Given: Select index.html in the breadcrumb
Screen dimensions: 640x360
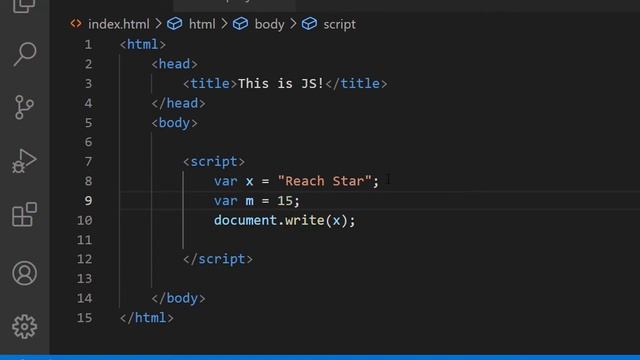Looking at the screenshot, I should pos(118,24).
